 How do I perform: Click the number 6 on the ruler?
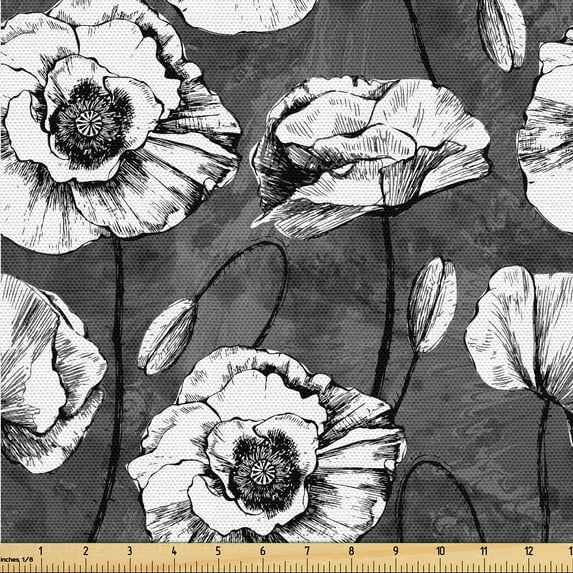pos(263,551)
